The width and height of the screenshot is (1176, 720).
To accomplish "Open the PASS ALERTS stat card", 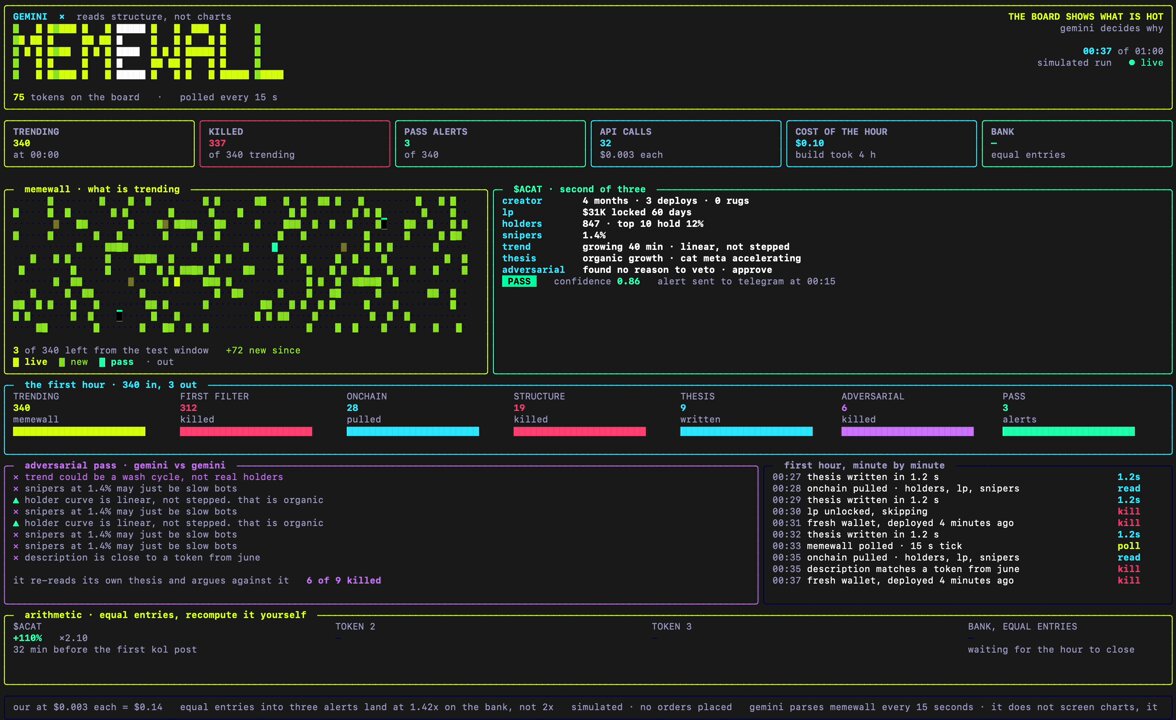I will click(490, 143).
